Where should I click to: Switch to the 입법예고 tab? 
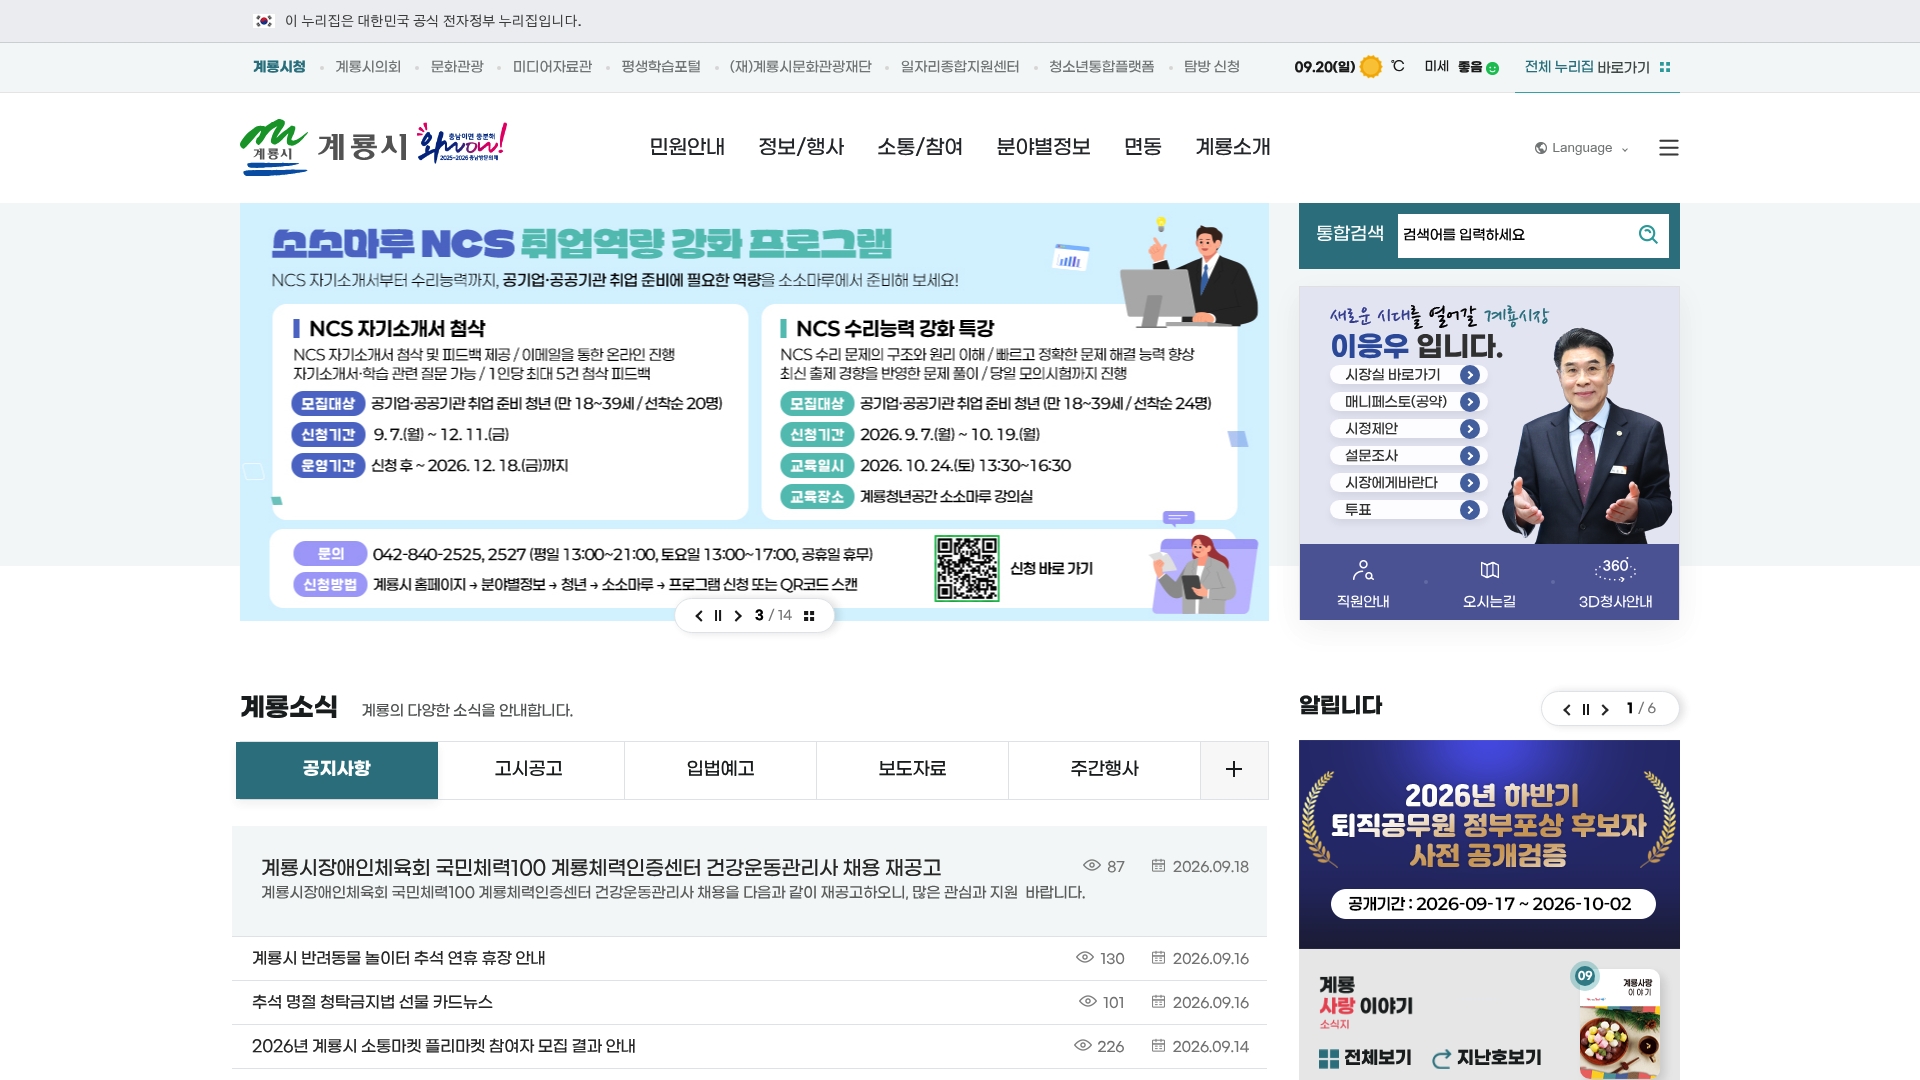[721, 769]
